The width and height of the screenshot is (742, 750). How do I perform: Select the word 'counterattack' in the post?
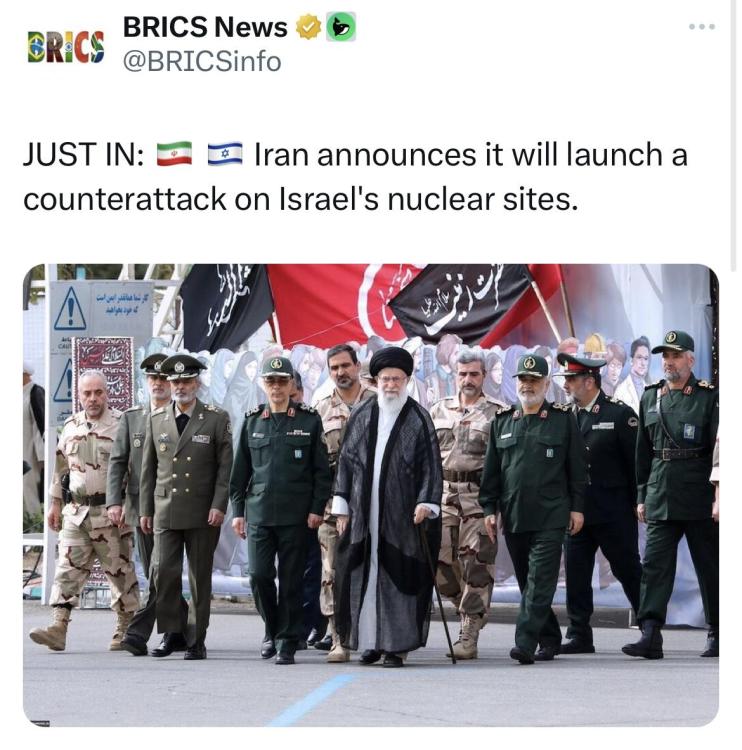click(124, 199)
